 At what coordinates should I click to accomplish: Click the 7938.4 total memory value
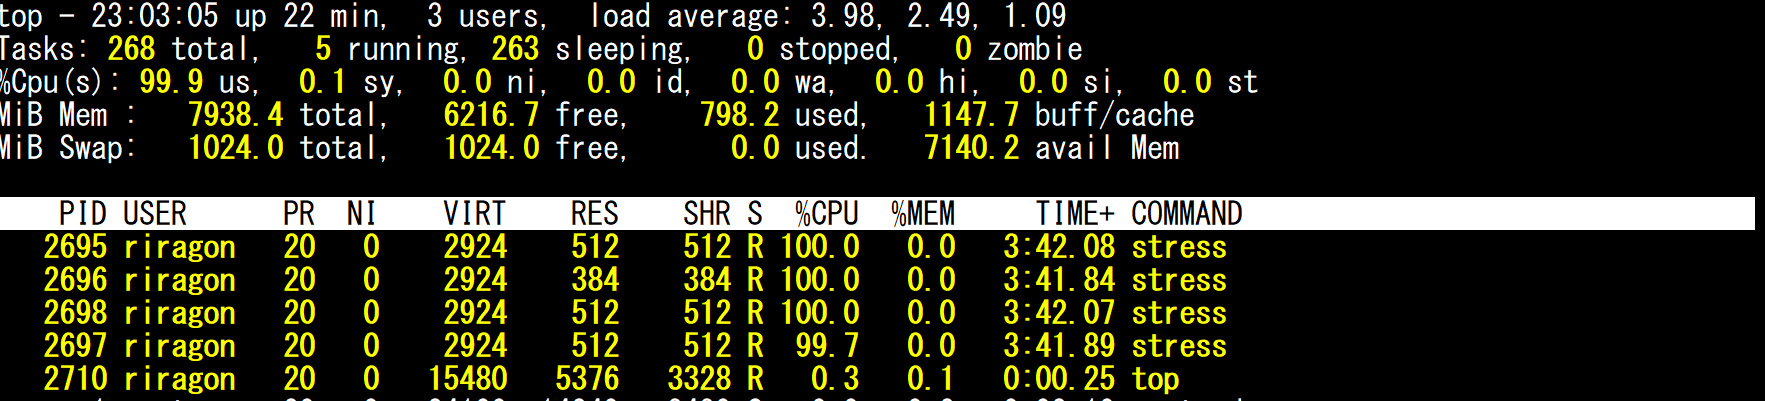[235, 115]
